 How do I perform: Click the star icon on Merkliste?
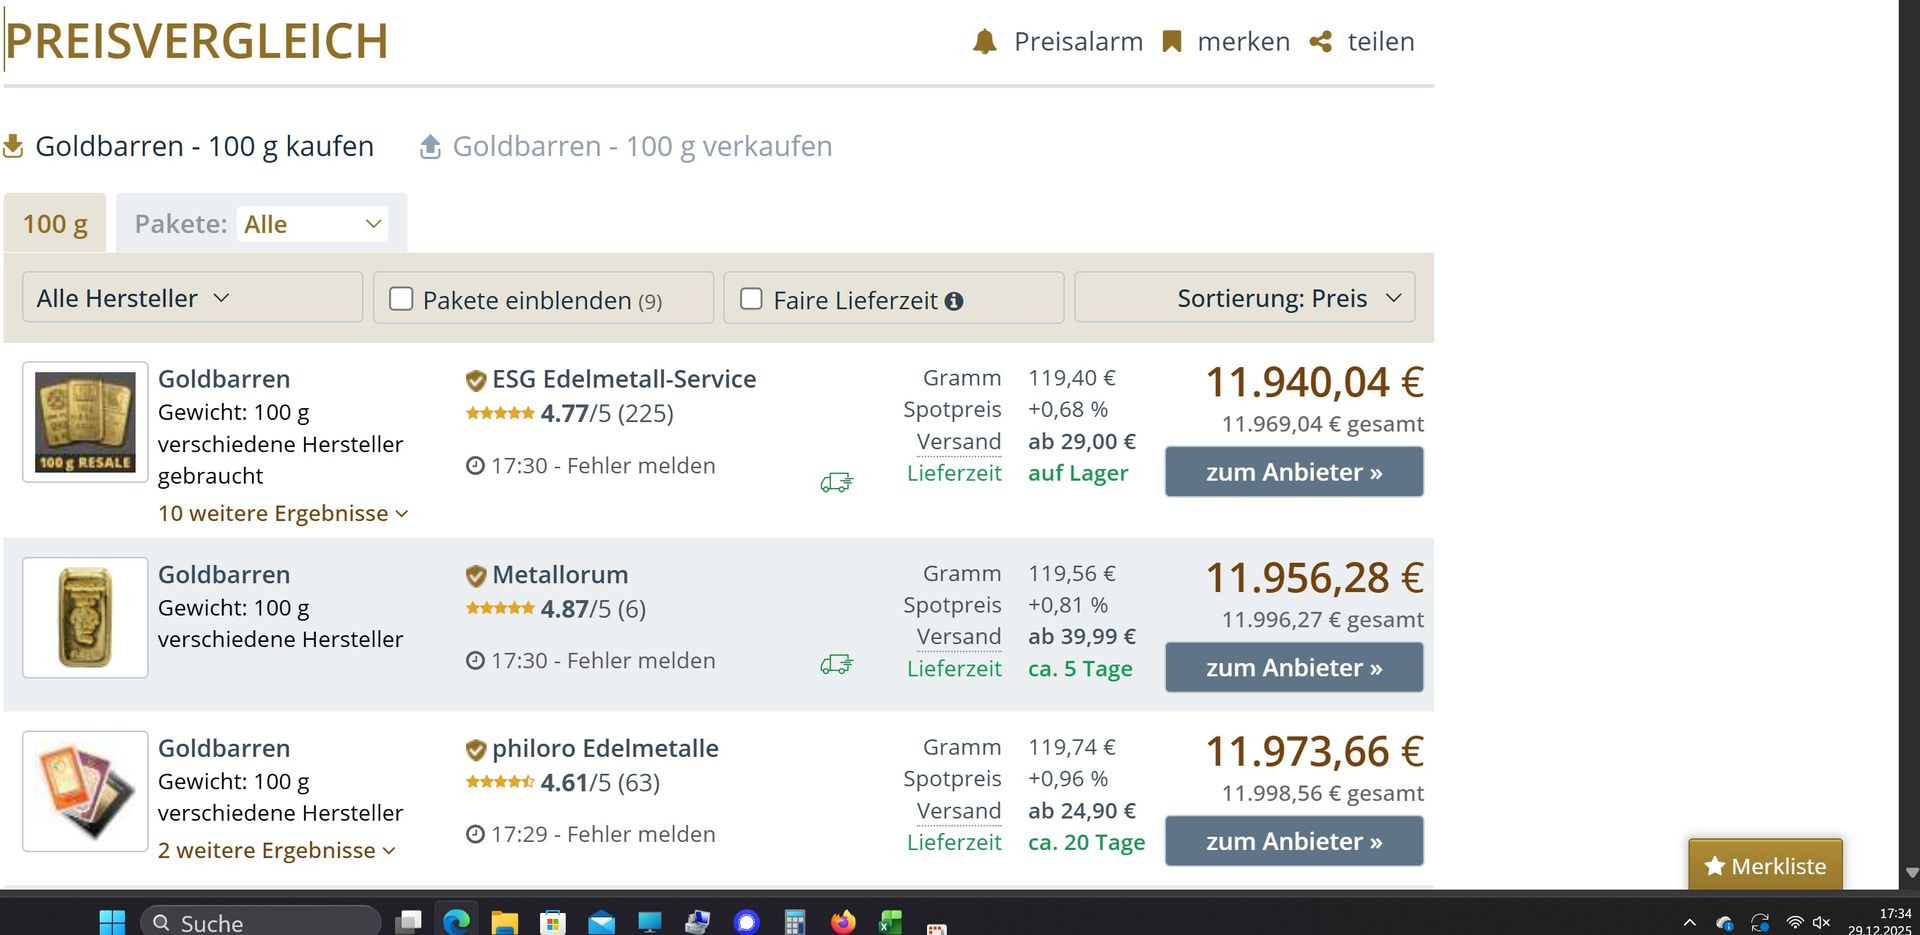tap(1715, 866)
